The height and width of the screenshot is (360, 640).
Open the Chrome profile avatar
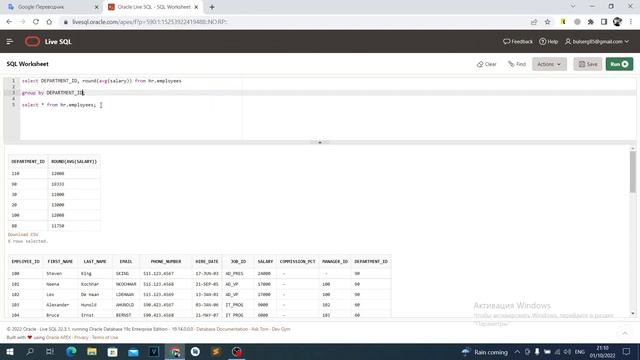click(x=617, y=22)
